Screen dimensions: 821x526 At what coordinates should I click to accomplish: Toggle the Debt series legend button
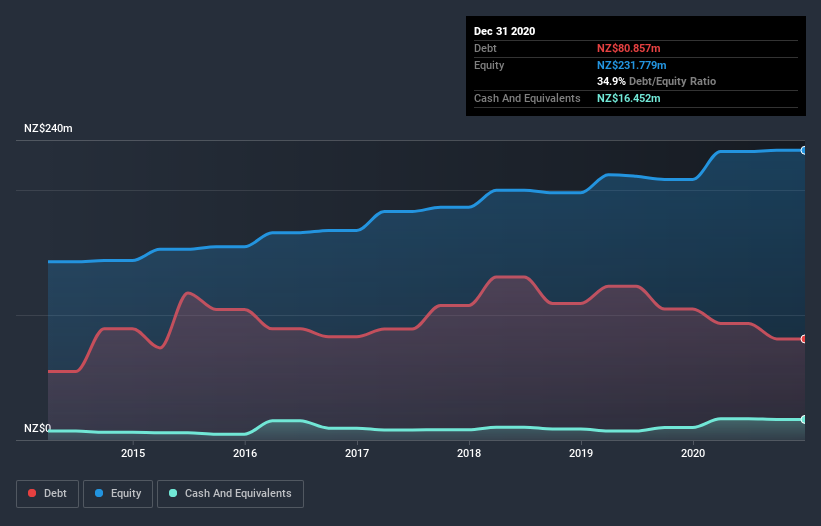[x=48, y=494]
